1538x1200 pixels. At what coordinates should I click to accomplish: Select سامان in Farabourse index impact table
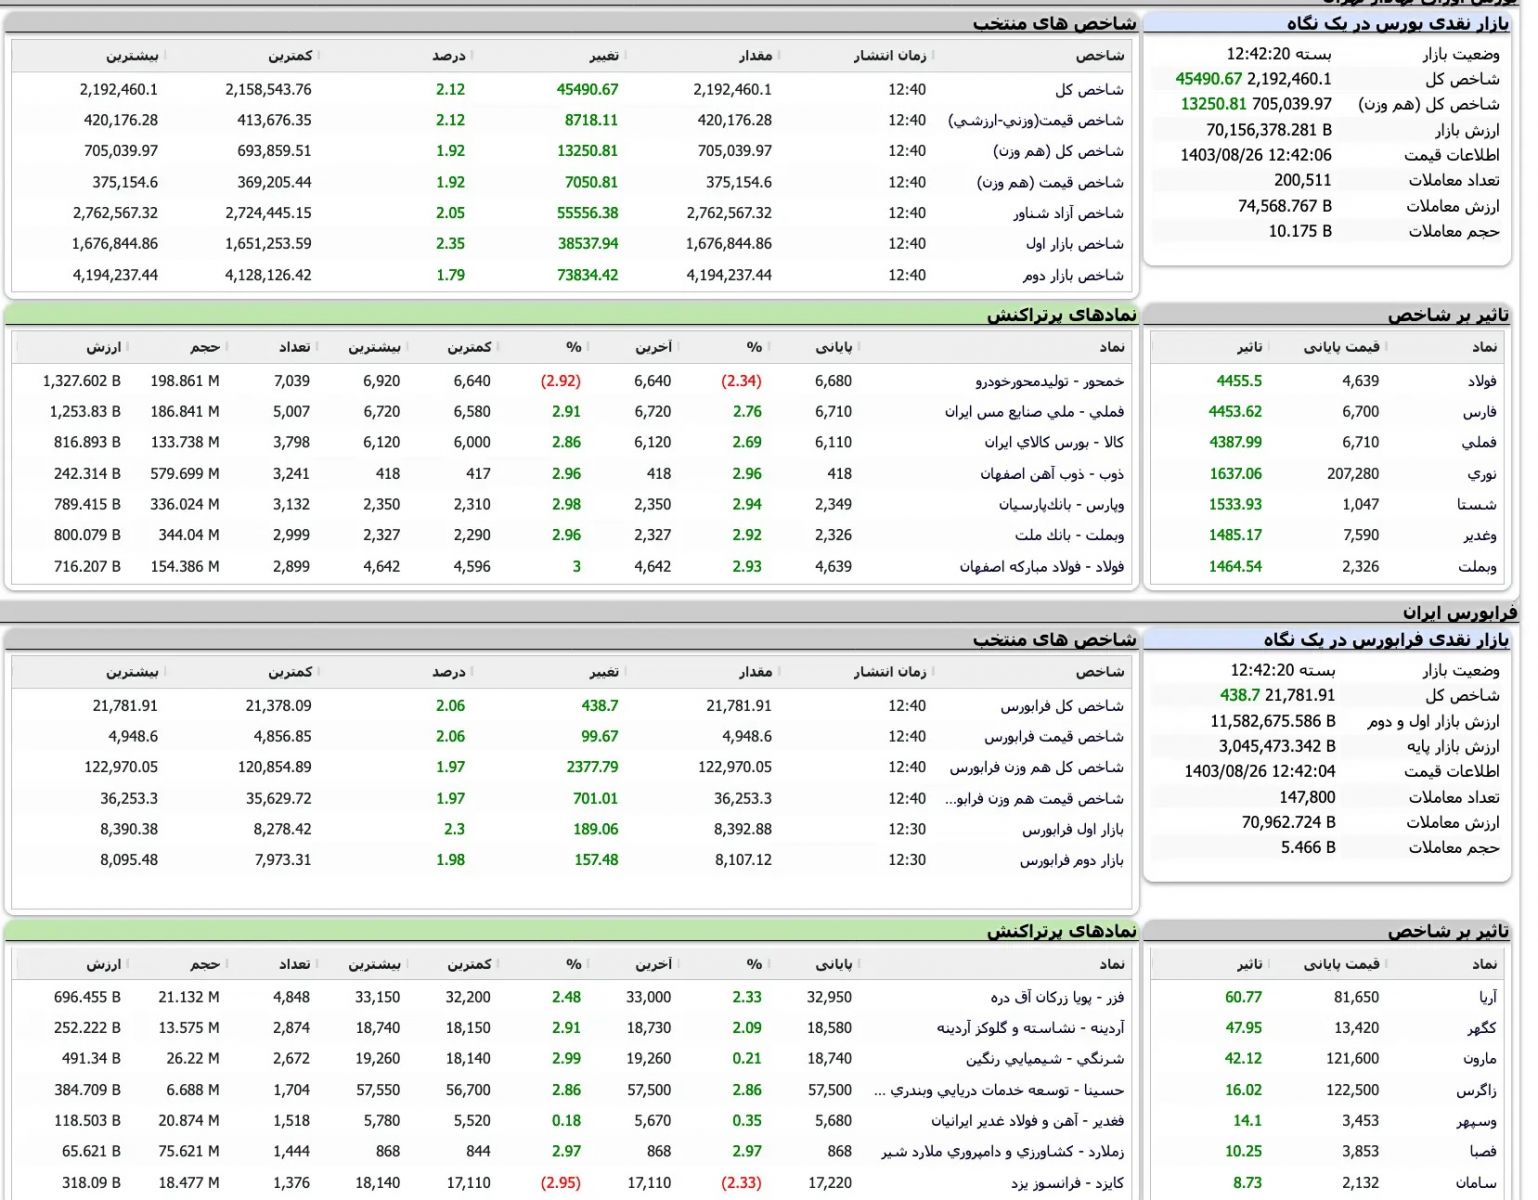tap(1477, 1183)
